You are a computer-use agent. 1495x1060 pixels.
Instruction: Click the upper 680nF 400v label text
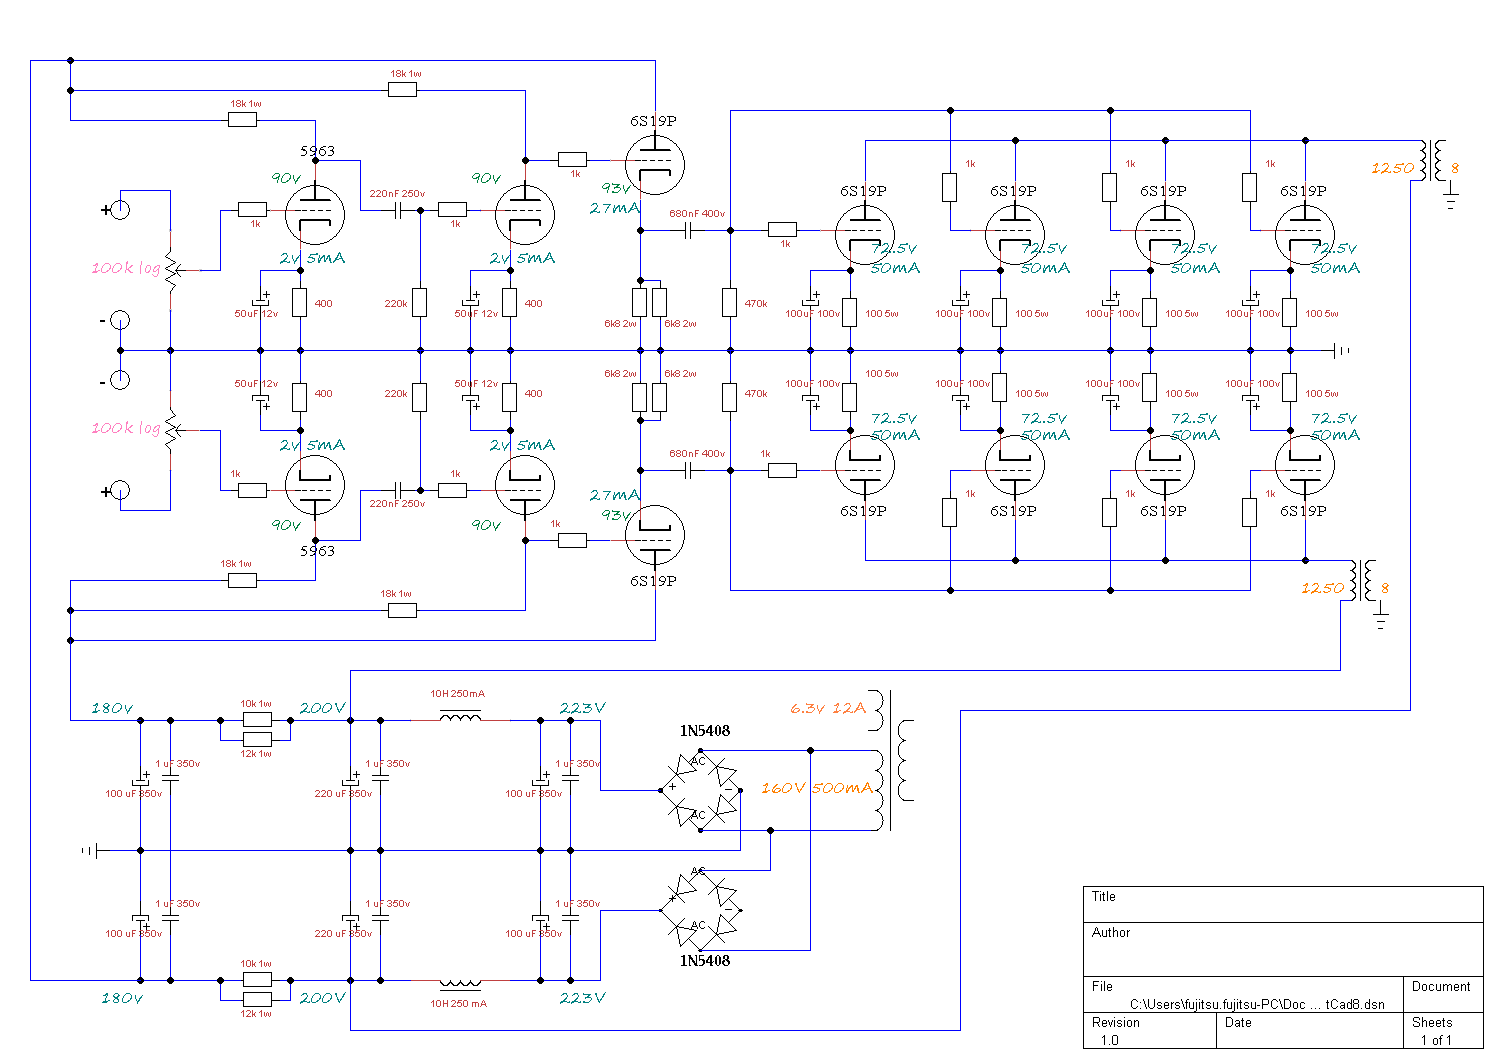pos(697,214)
